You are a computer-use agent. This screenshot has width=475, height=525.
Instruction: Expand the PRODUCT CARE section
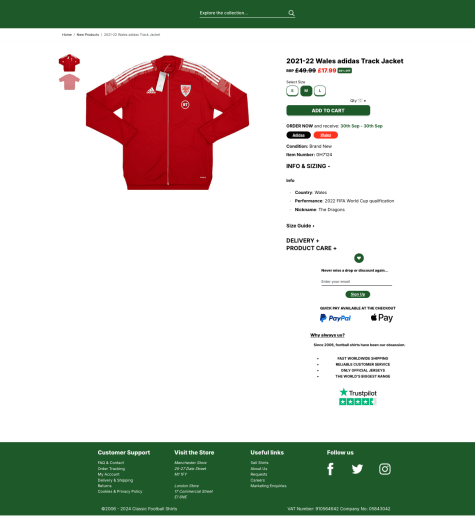pyautogui.click(x=311, y=248)
